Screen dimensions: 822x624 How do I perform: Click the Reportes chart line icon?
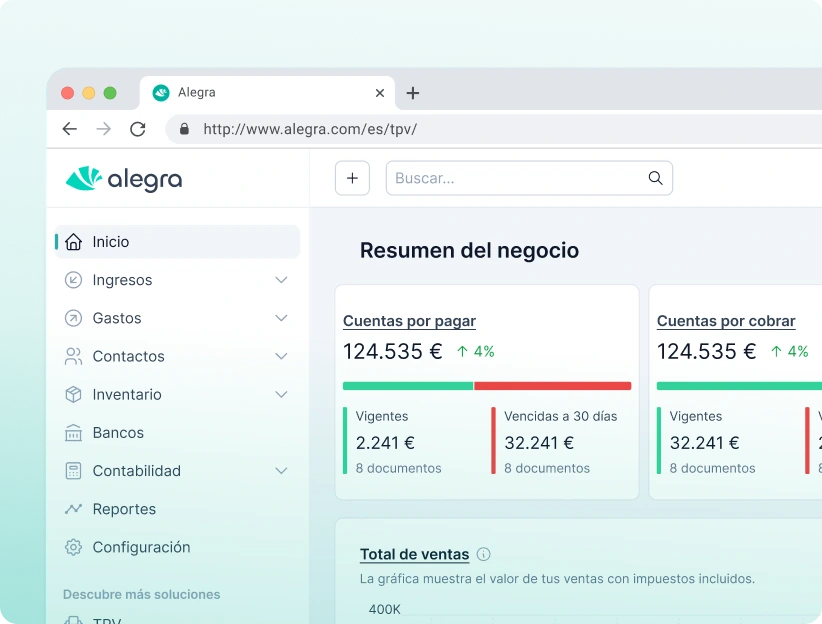(73, 509)
